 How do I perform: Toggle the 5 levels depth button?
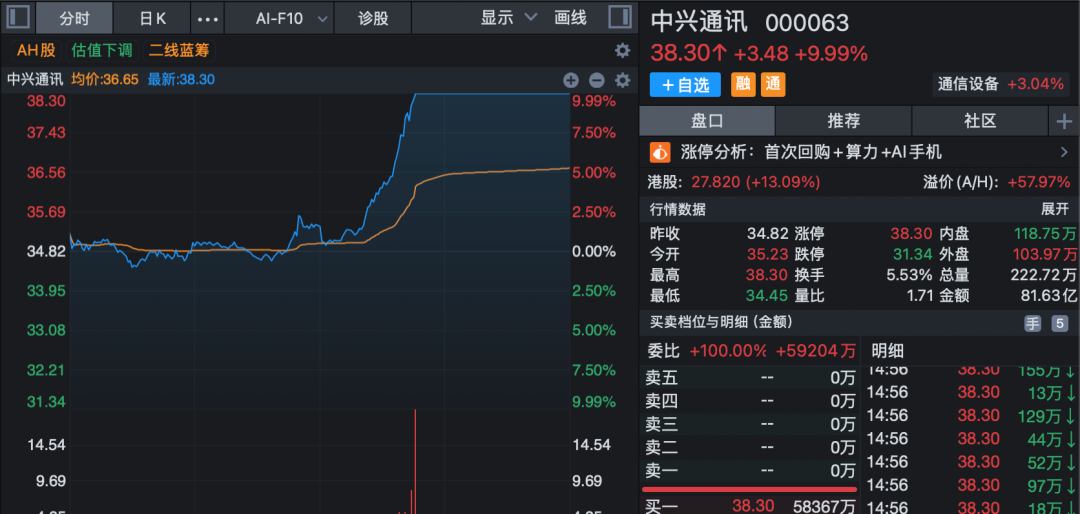coord(1059,324)
